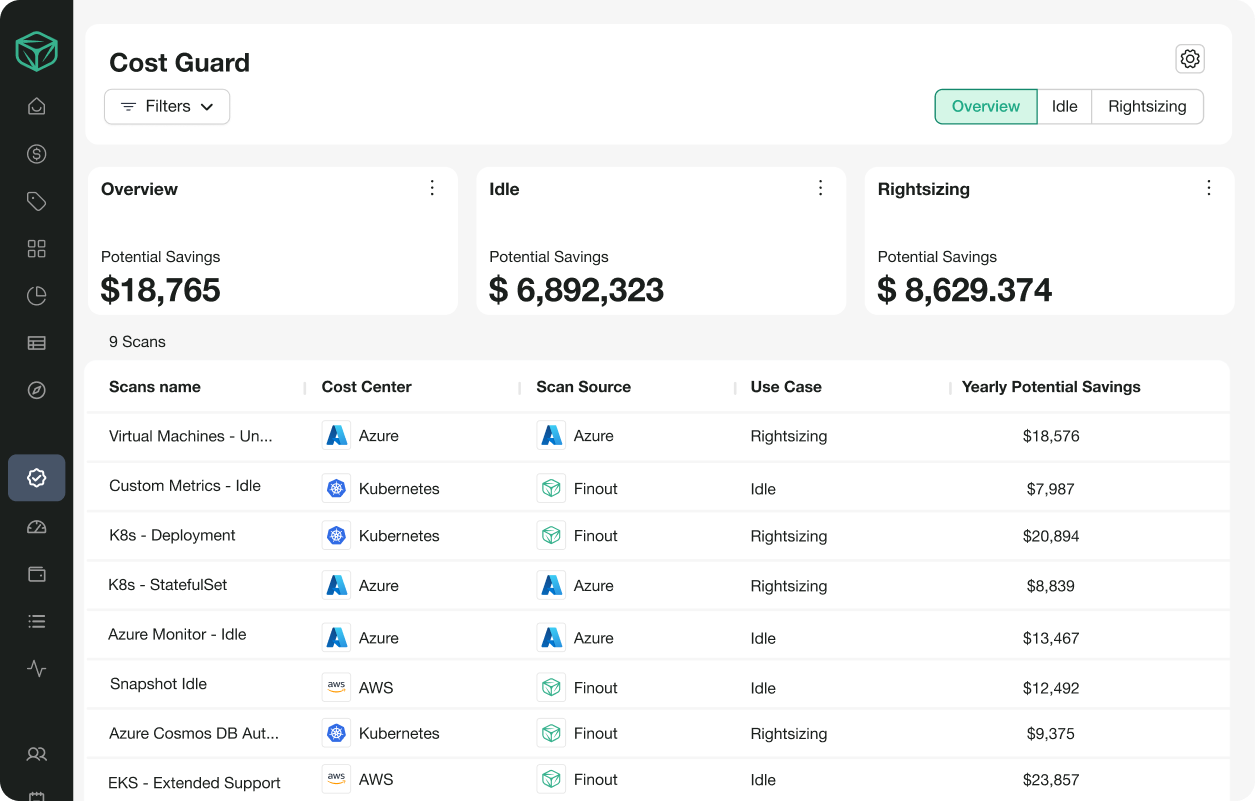The width and height of the screenshot is (1255, 802).
Task: Open the Overview card three-dot menu
Action: (x=432, y=188)
